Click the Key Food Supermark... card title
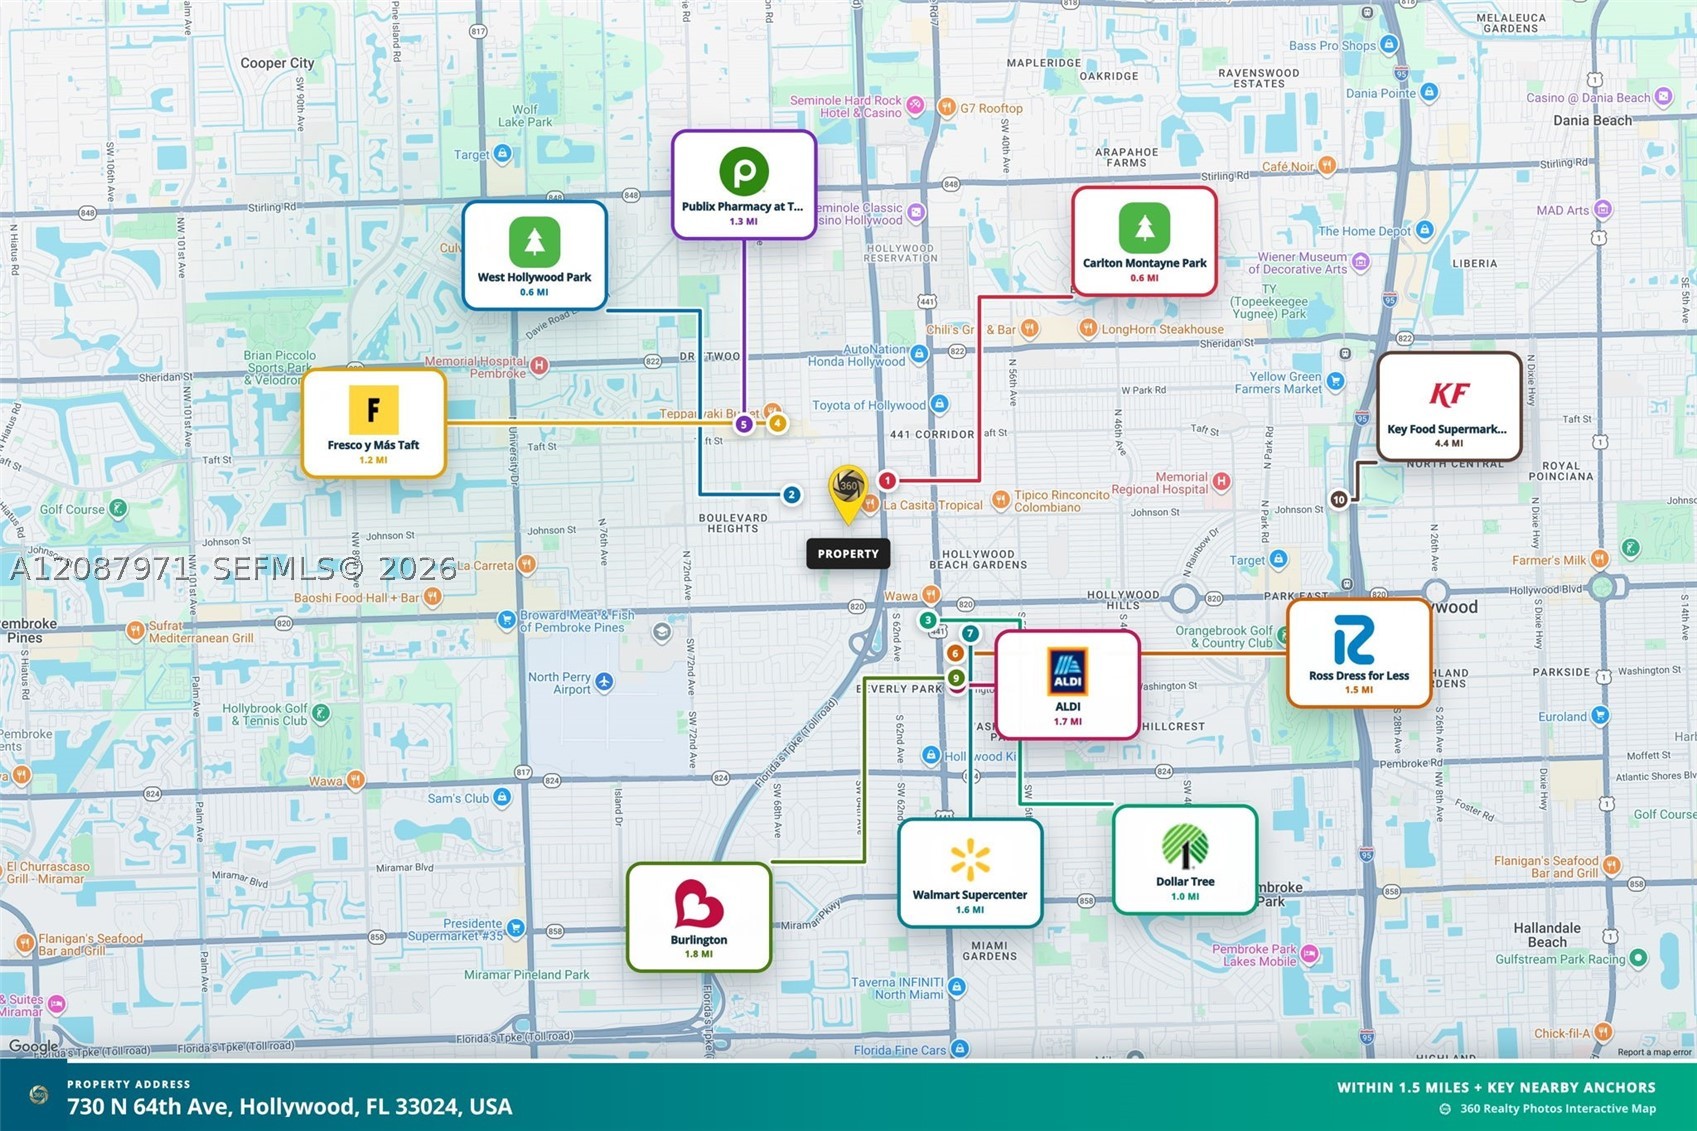The height and width of the screenshot is (1131, 1697). pyautogui.click(x=1447, y=430)
